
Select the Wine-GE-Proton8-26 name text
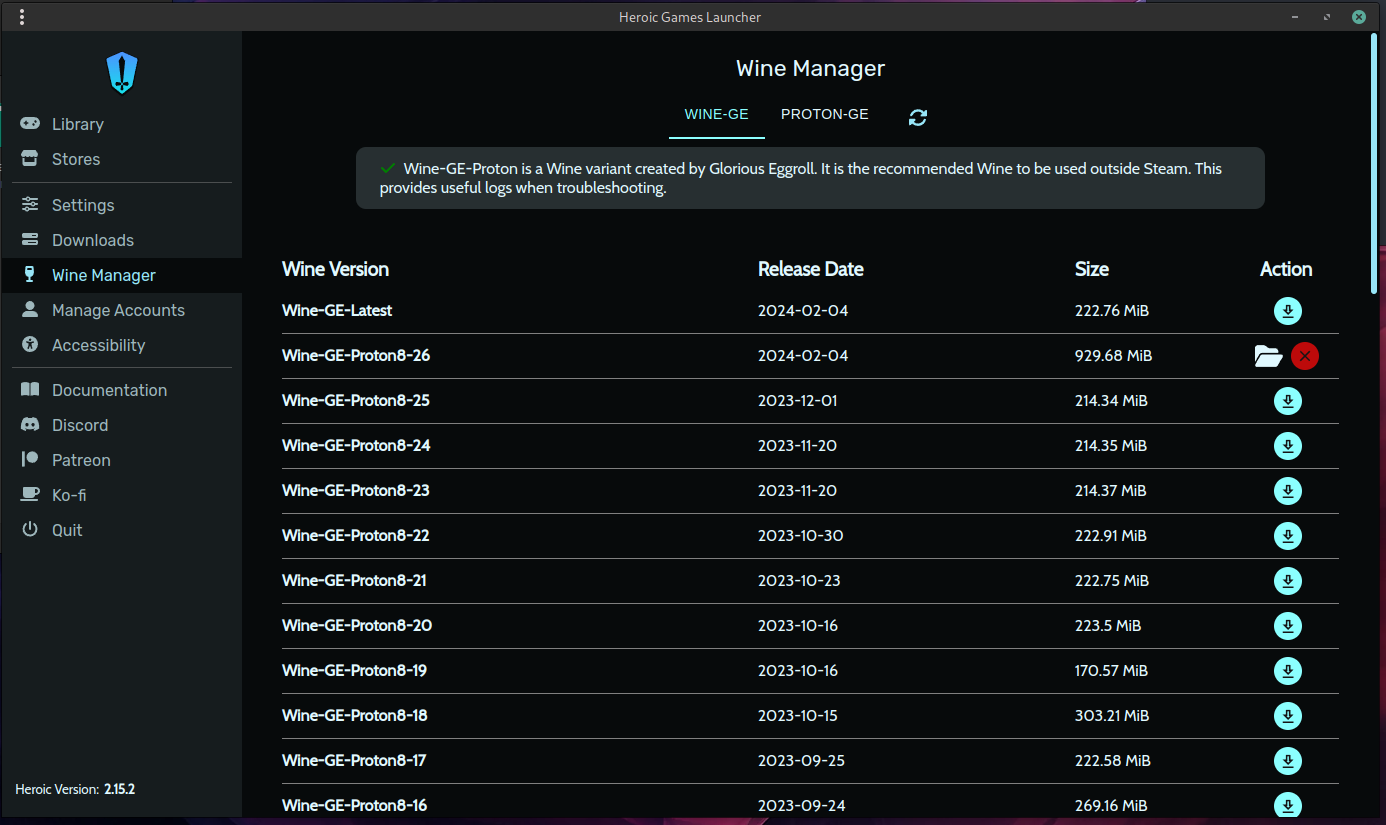coord(356,356)
